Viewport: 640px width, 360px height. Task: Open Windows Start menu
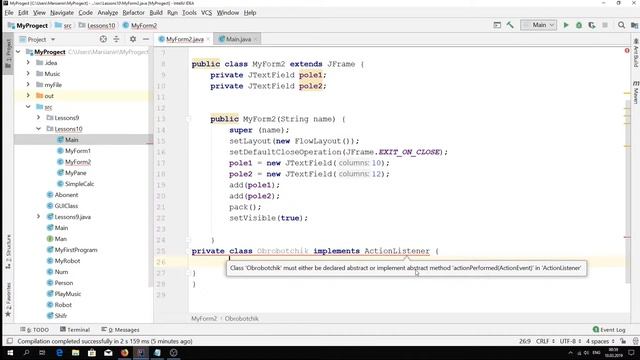10,353
